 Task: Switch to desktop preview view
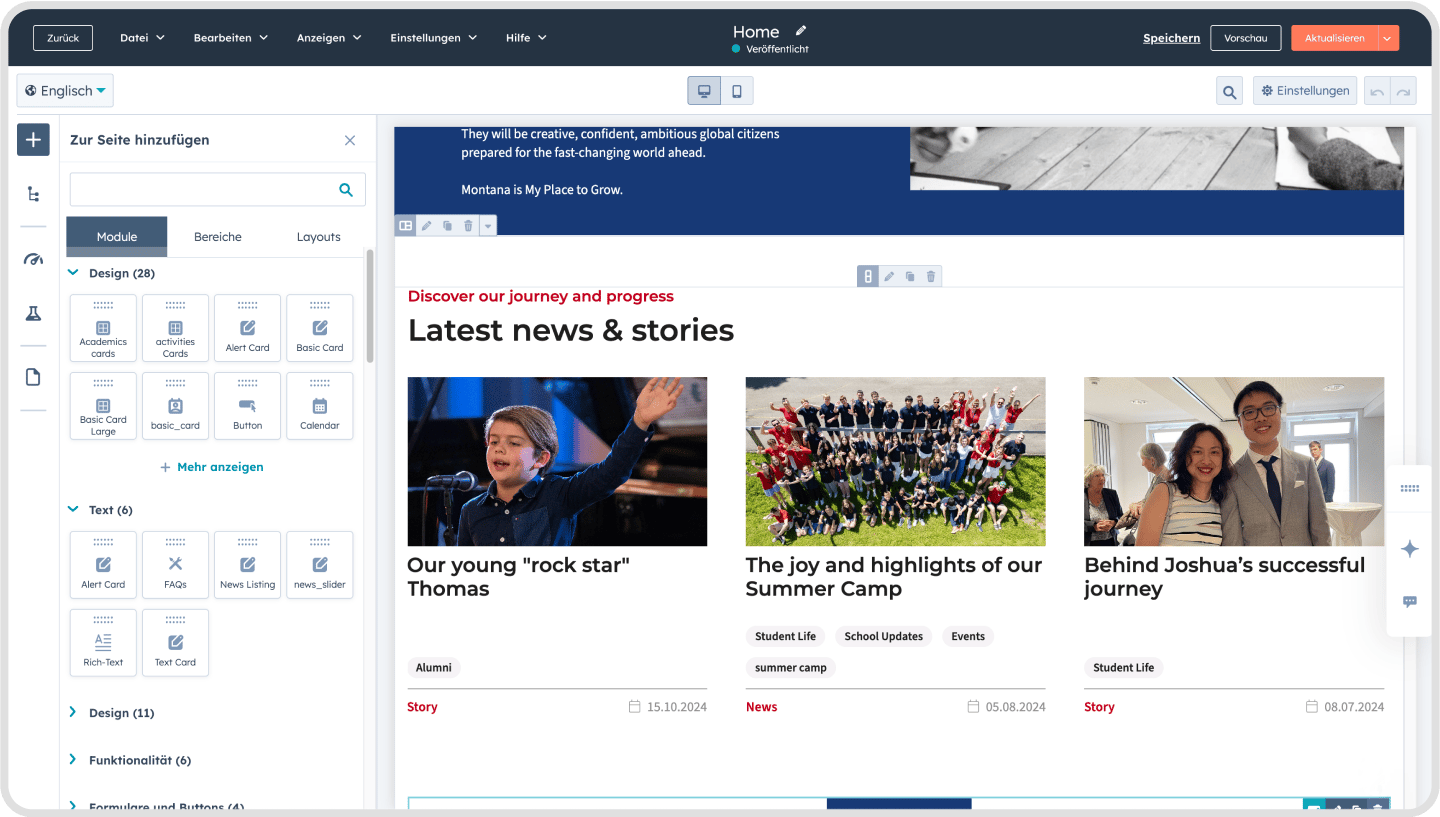[704, 91]
